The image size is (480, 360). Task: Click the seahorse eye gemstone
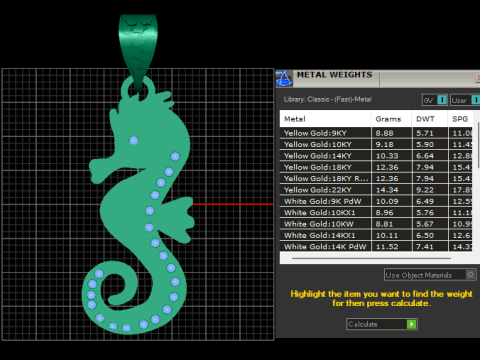point(134,140)
